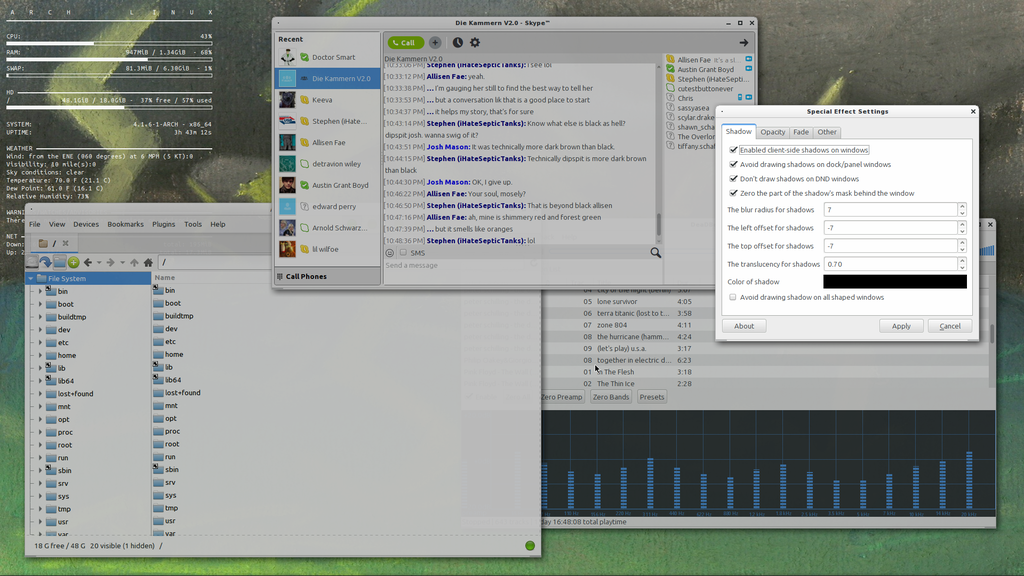Open Skype chat settings gear icon
Viewport: 1024px width, 576px height.
pyautogui.click(x=475, y=43)
